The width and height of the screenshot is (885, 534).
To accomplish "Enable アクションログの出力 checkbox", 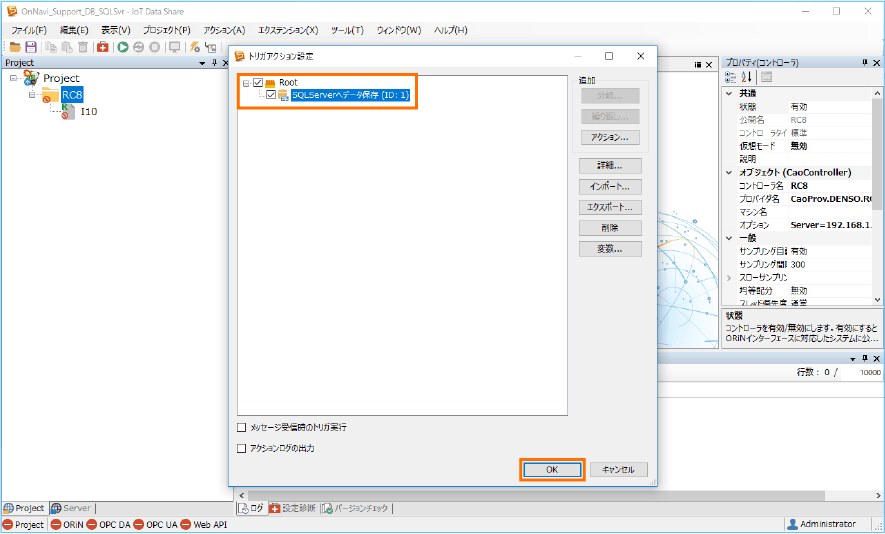I will point(242,449).
